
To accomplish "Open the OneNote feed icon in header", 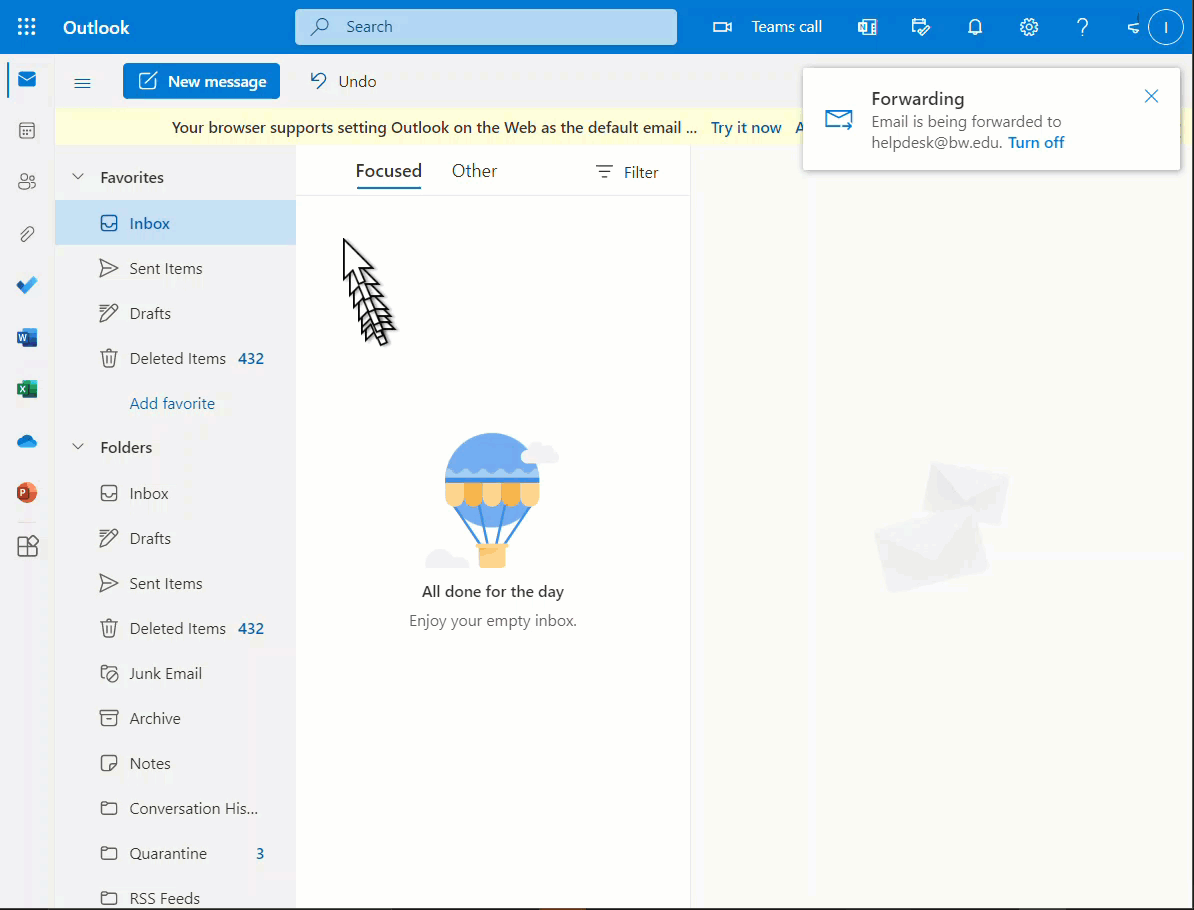I will (x=867, y=27).
